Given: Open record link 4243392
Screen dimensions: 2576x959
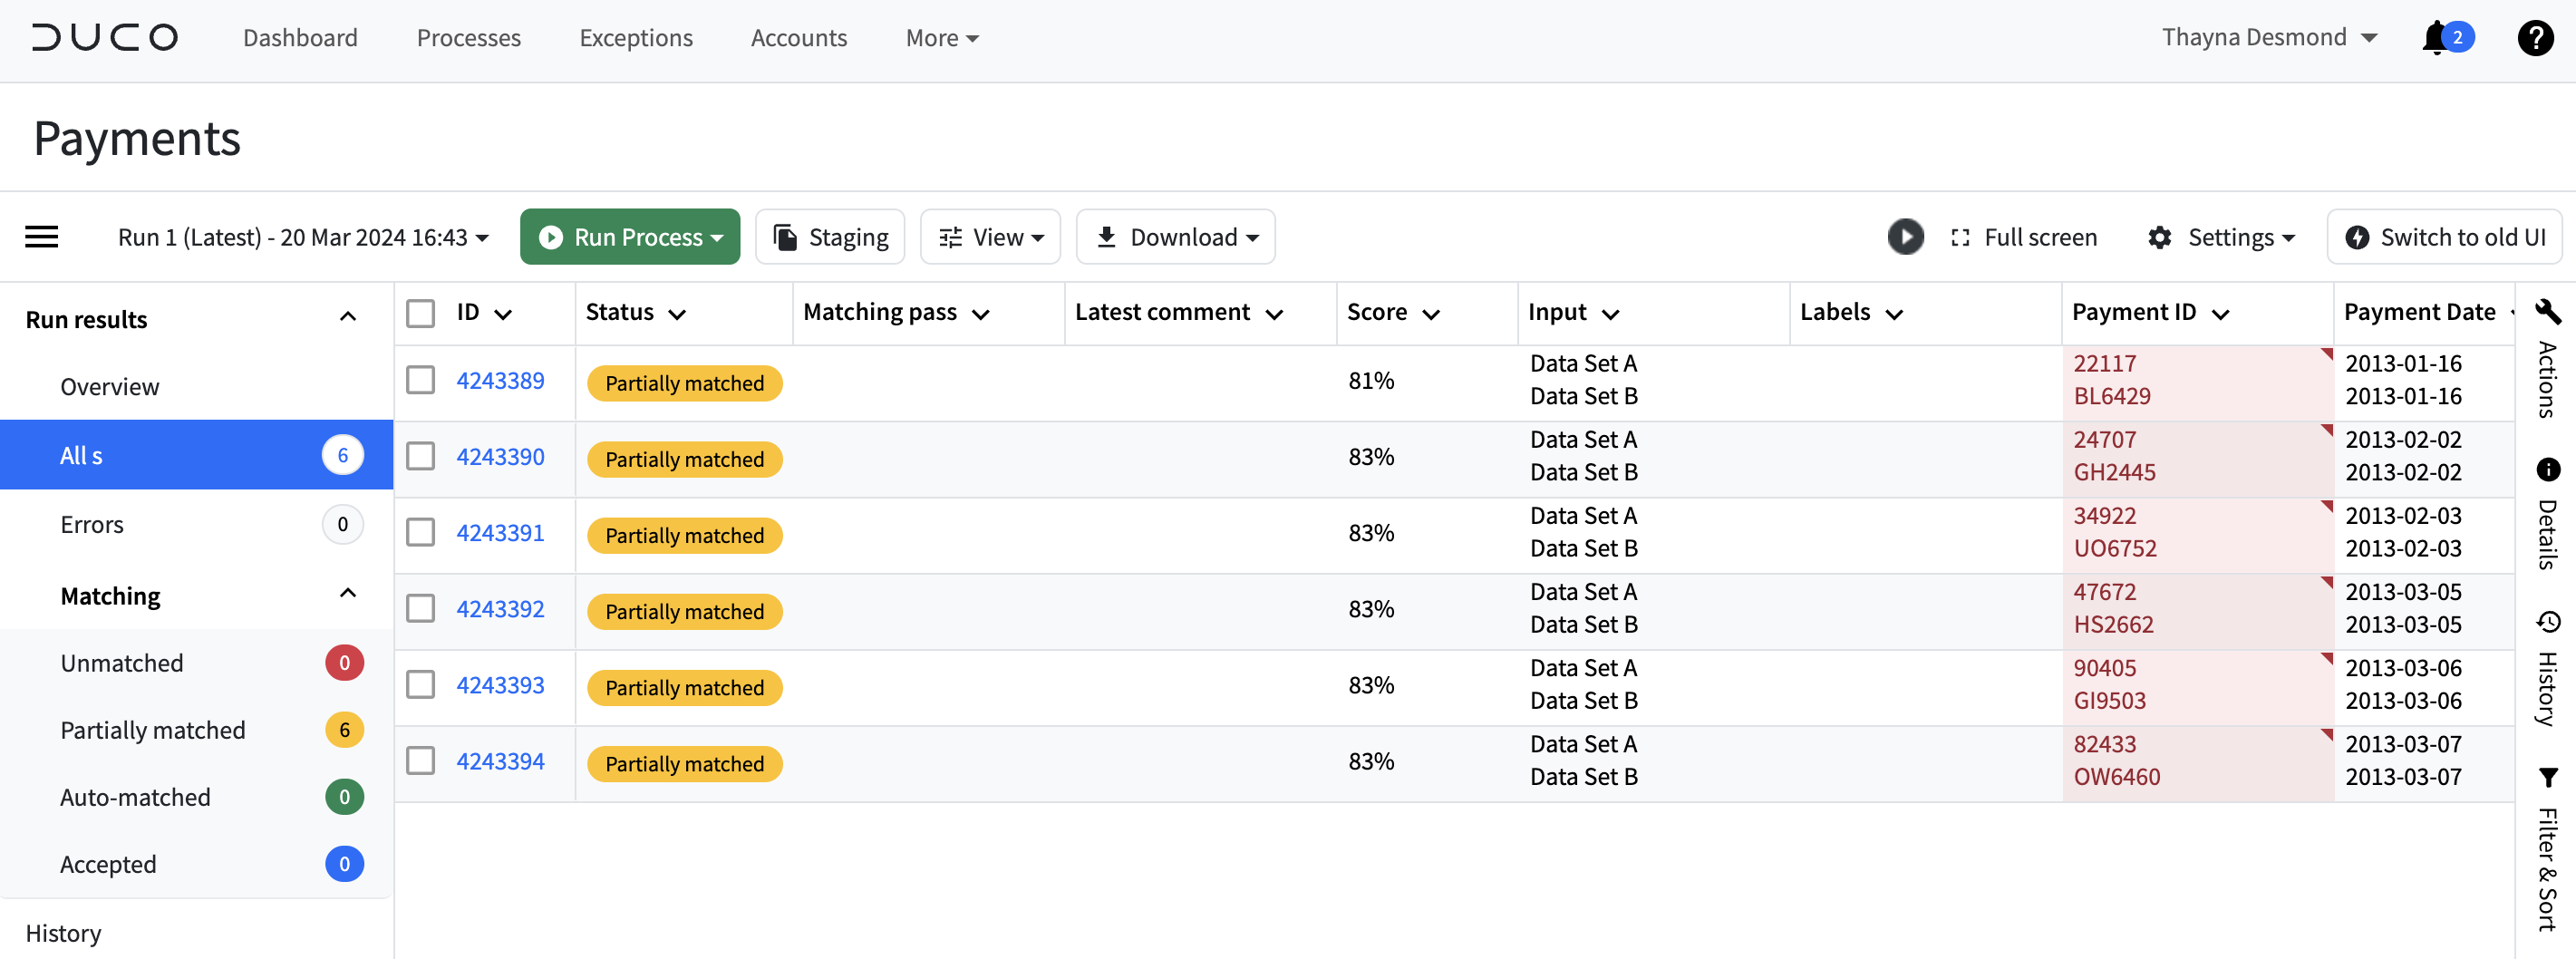Looking at the screenshot, I should point(500,608).
